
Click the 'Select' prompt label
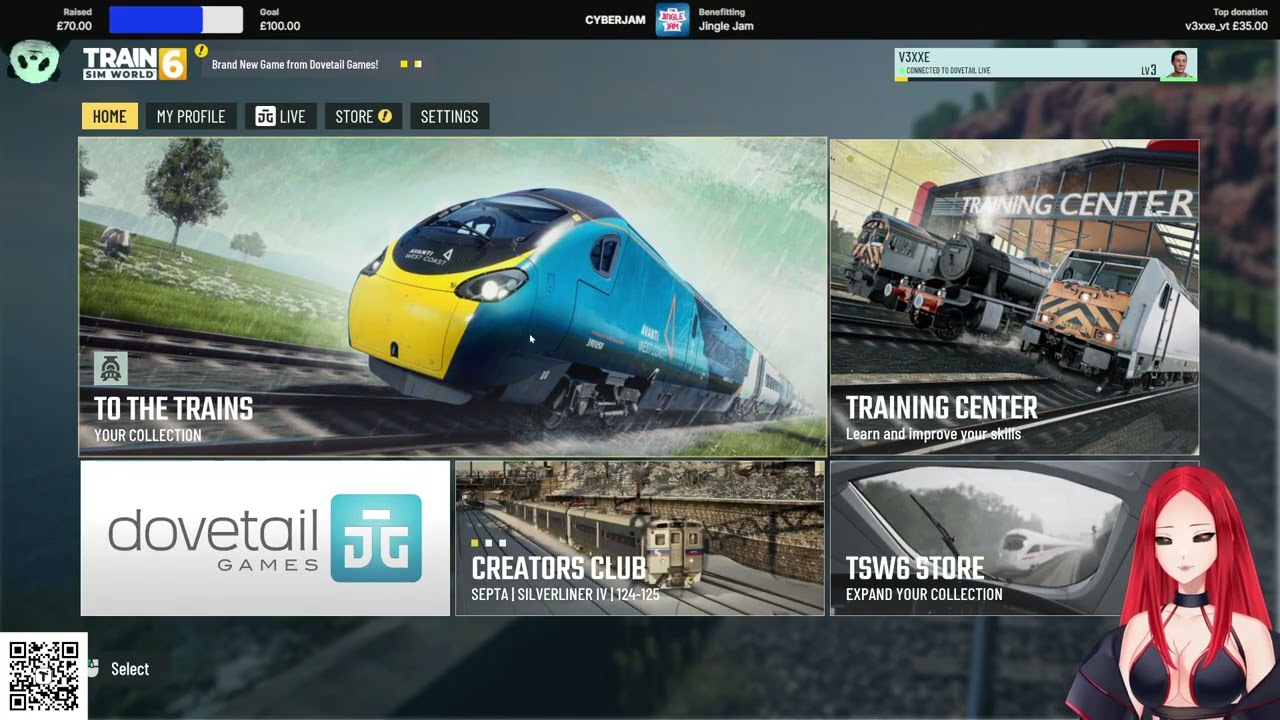pyautogui.click(x=130, y=669)
